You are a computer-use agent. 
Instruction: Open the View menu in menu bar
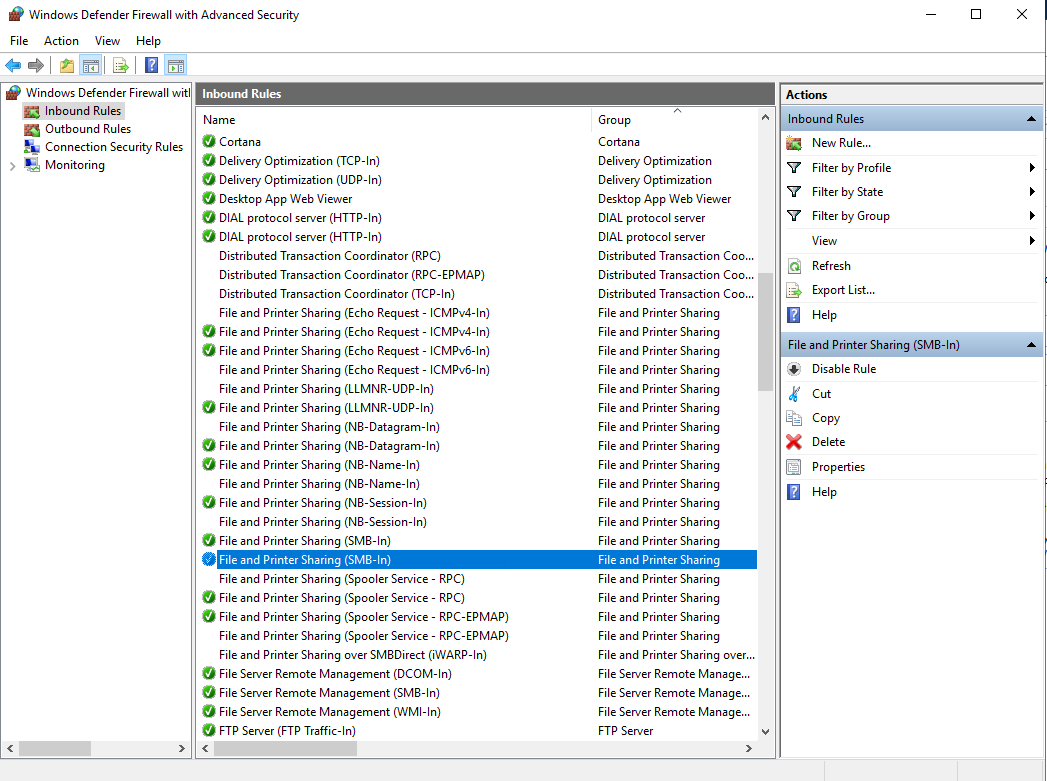click(x=107, y=41)
